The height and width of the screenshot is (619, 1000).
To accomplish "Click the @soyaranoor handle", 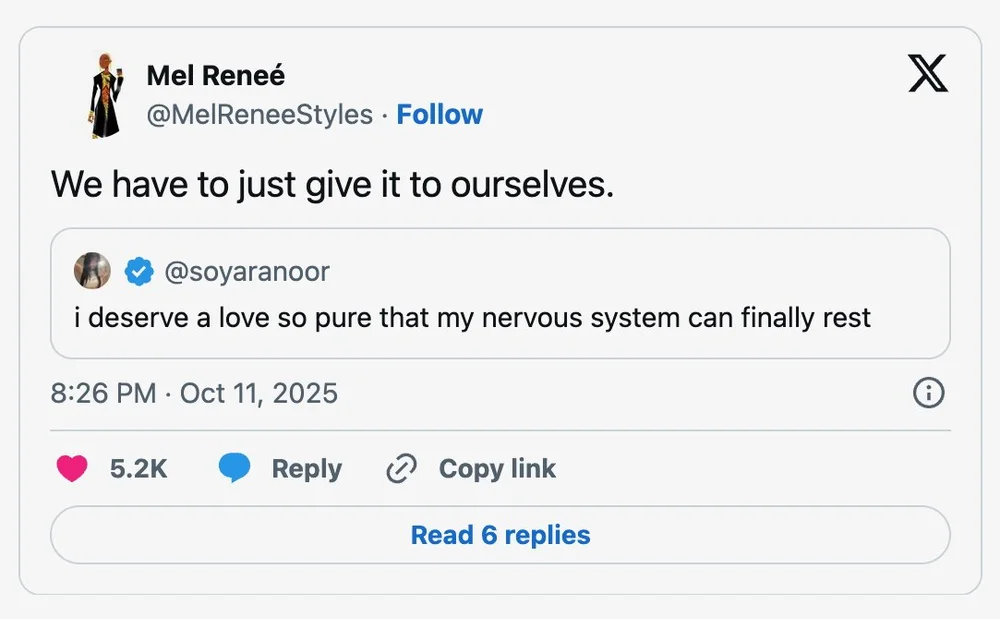I will (x=246, y=271).
